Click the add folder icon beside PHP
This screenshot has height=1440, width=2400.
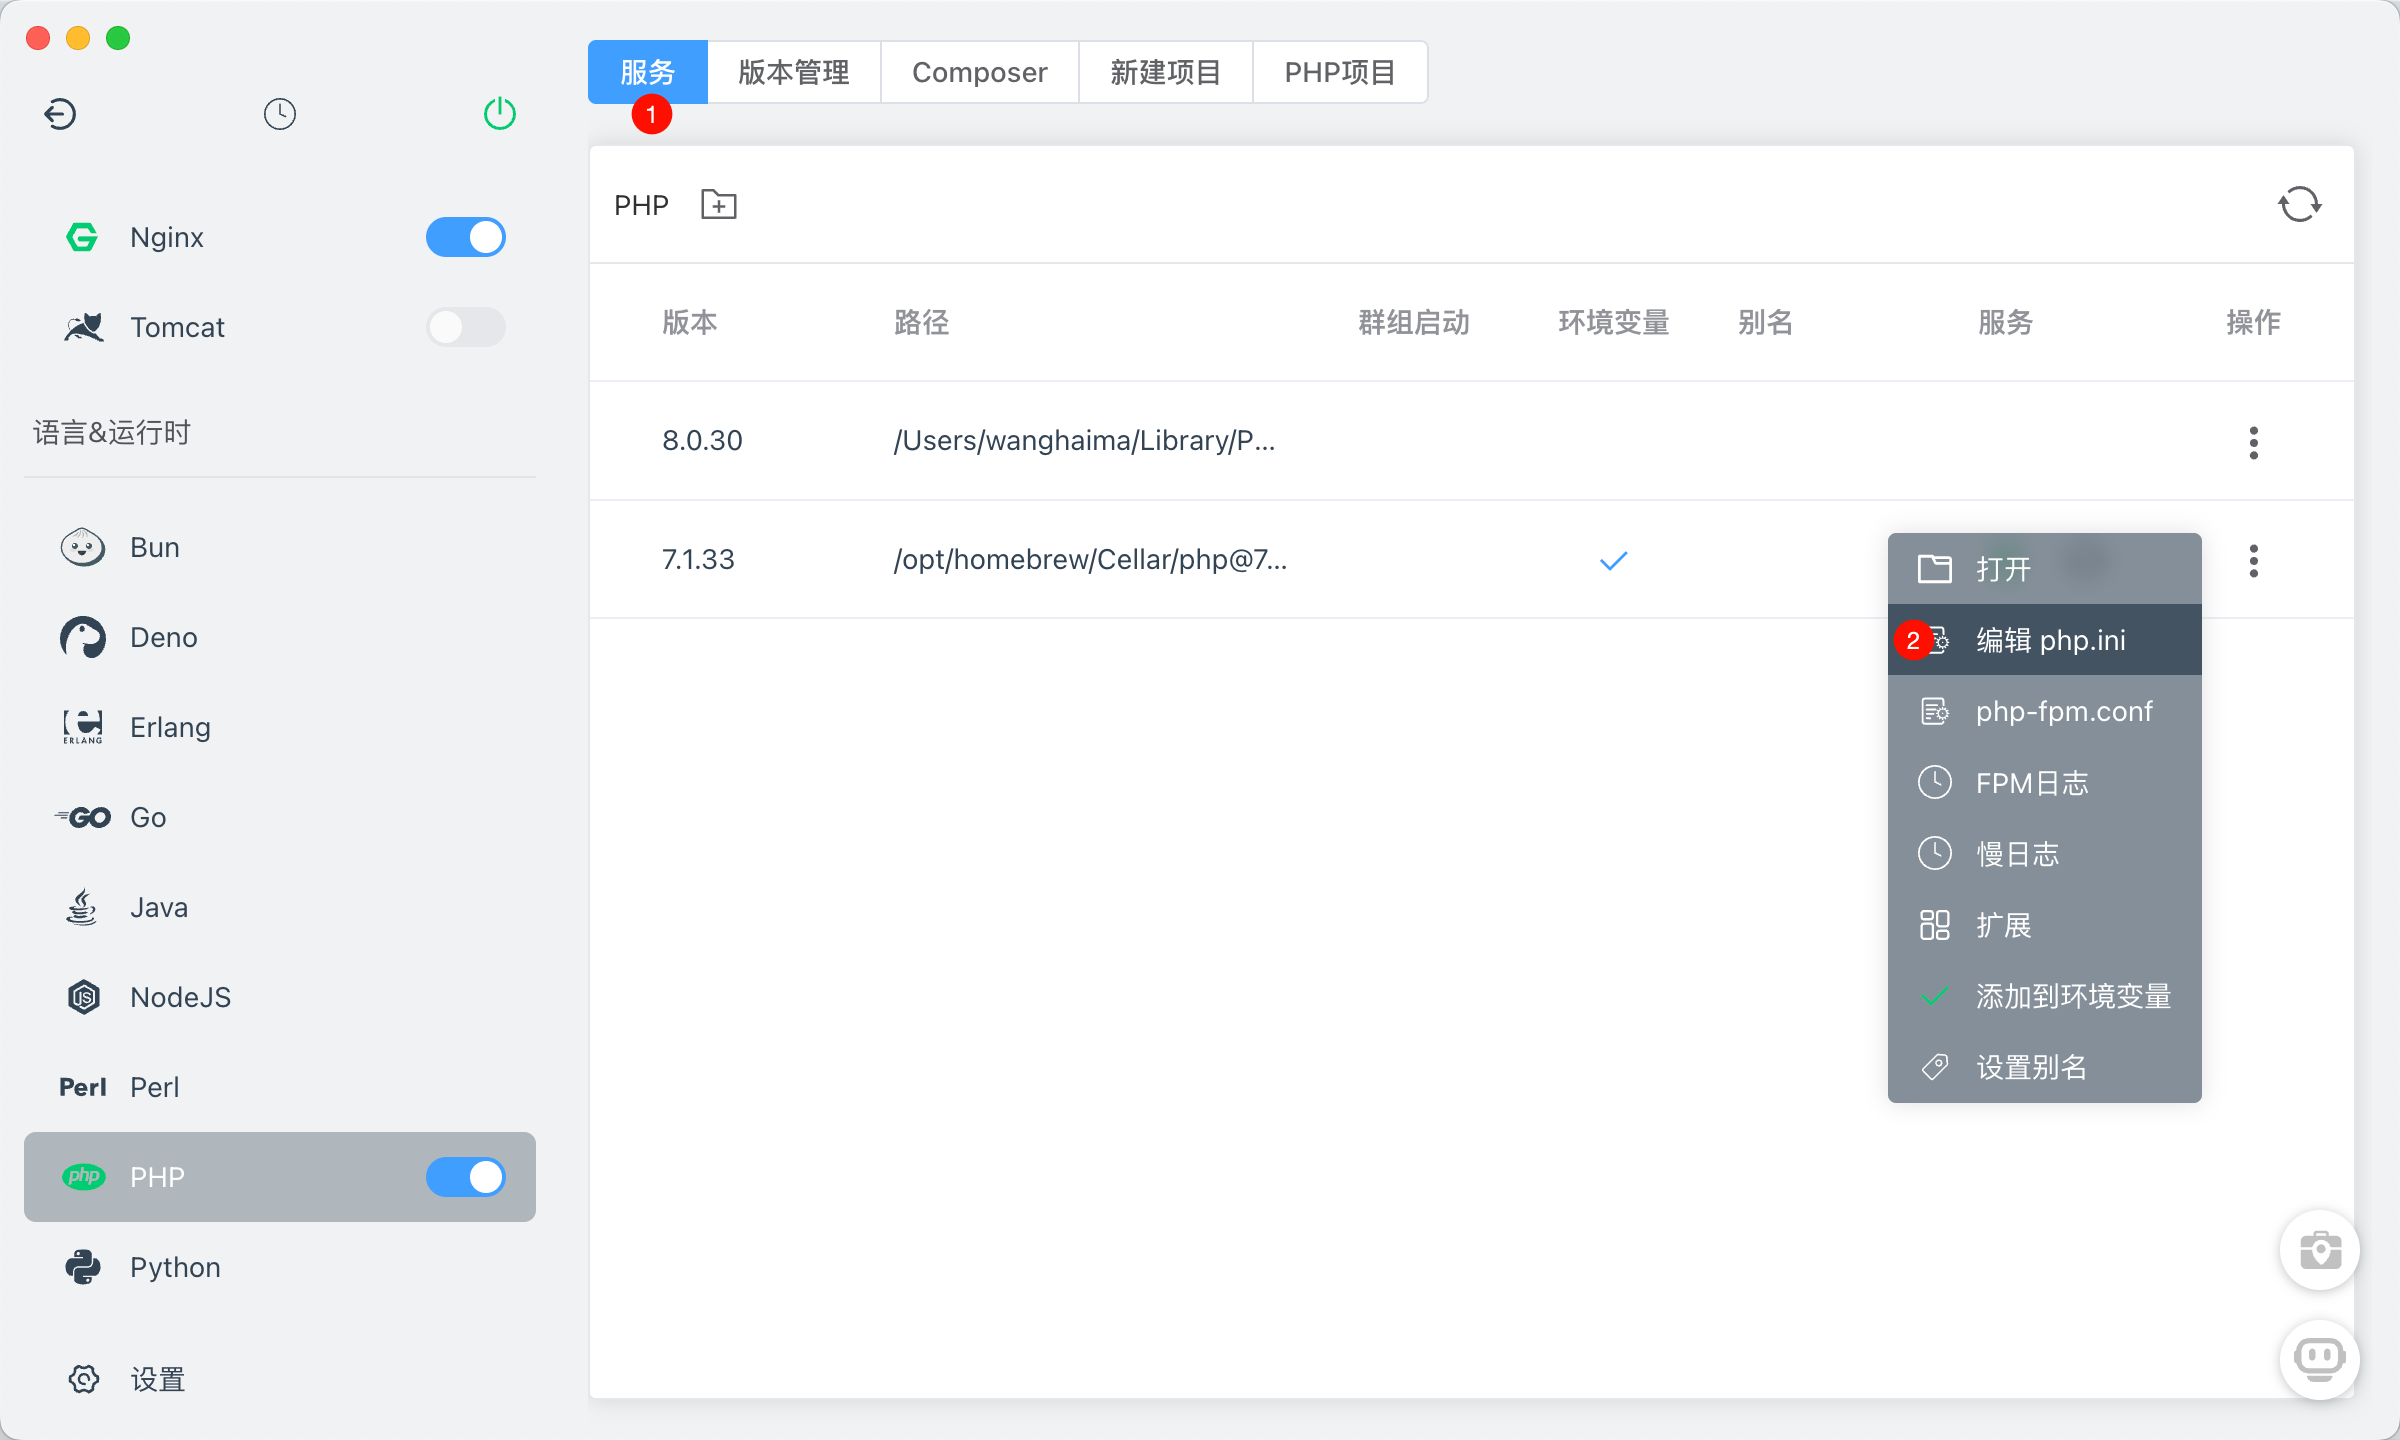[x=719, y=205]
